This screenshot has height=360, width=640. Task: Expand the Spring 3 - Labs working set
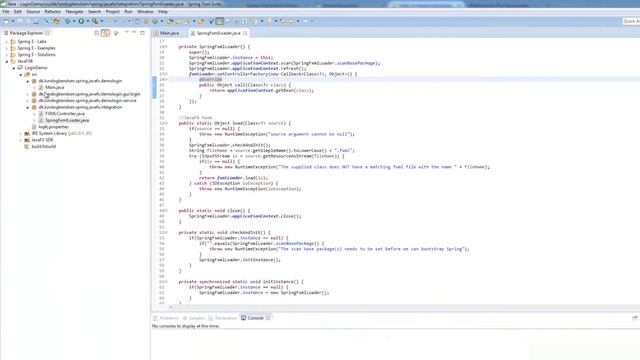pos(7,42)
